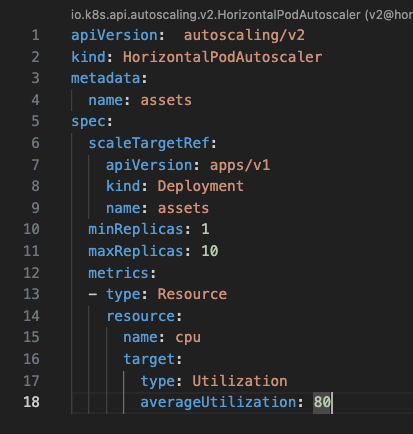Click the schema label io.k8s.api.autoscaling.v2.HorizontalPodAutoscaler

point(216,15)
